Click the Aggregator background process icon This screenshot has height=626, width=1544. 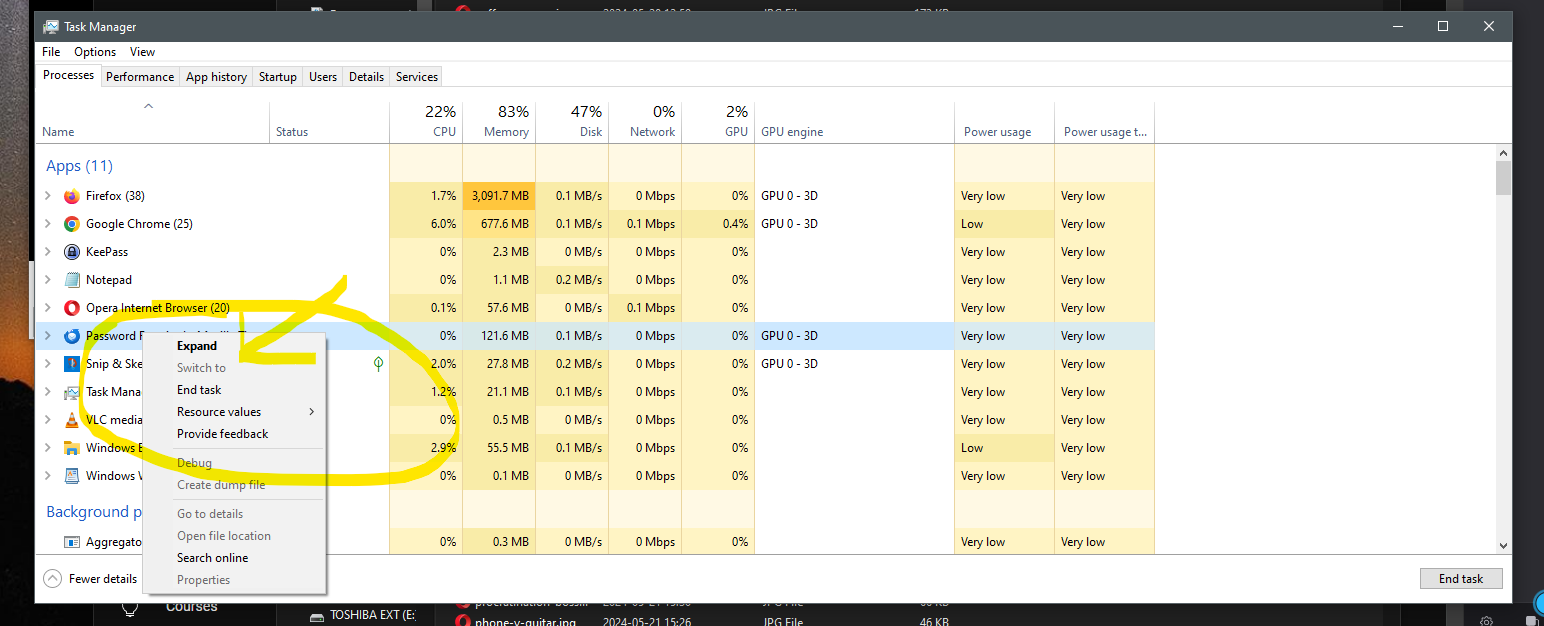click(71, 542)
